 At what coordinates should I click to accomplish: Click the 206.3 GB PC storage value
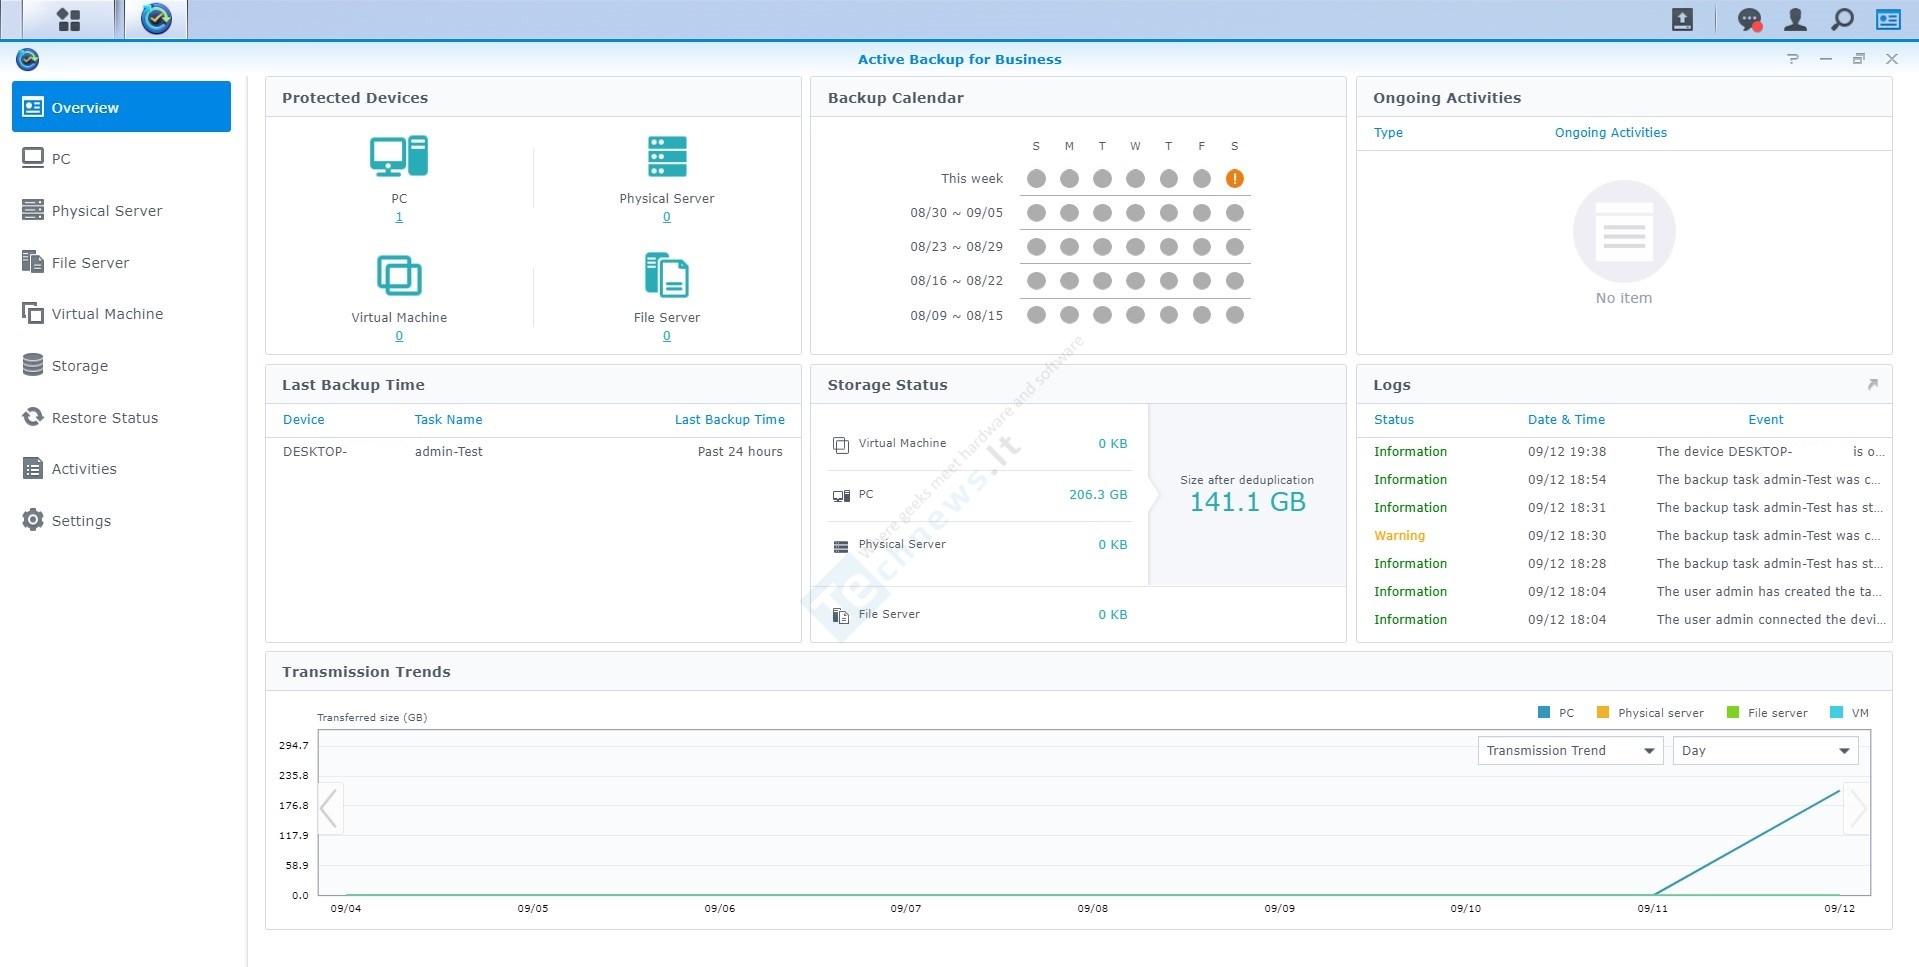point(1097,495)
